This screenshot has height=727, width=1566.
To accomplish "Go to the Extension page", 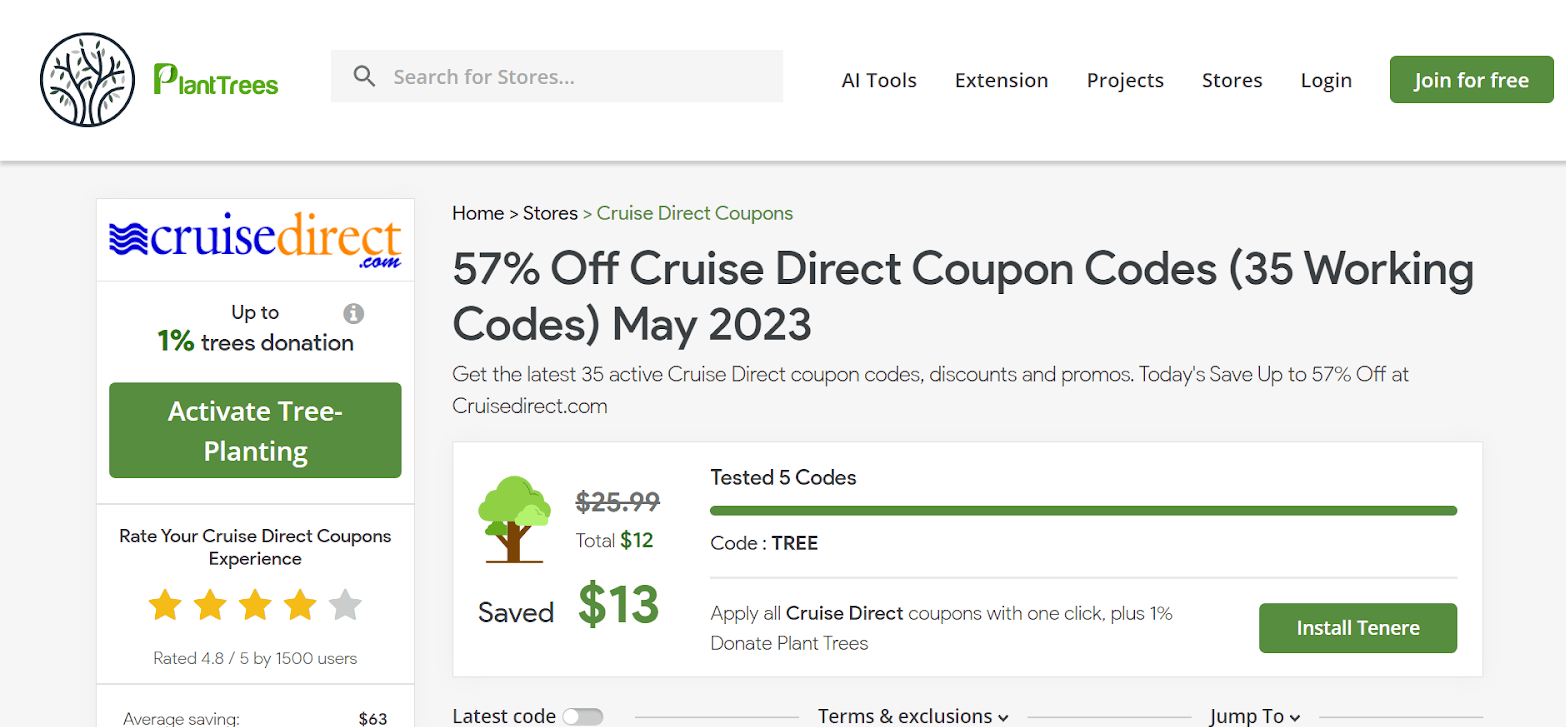I will point(1001,80).
